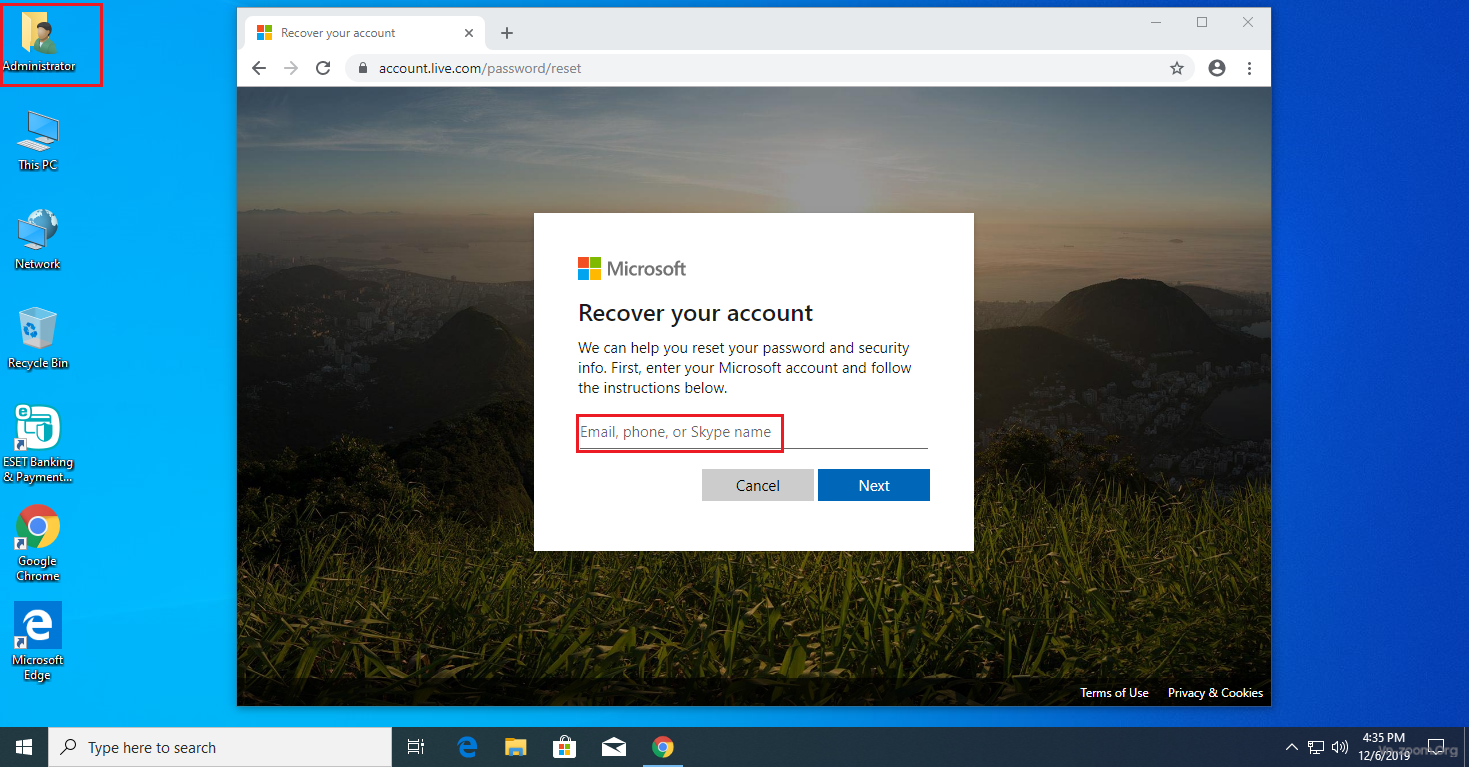The width and height of the screenshot is (1469, 767).
Task: Go back in Chrome
Action: coord(259,68)
